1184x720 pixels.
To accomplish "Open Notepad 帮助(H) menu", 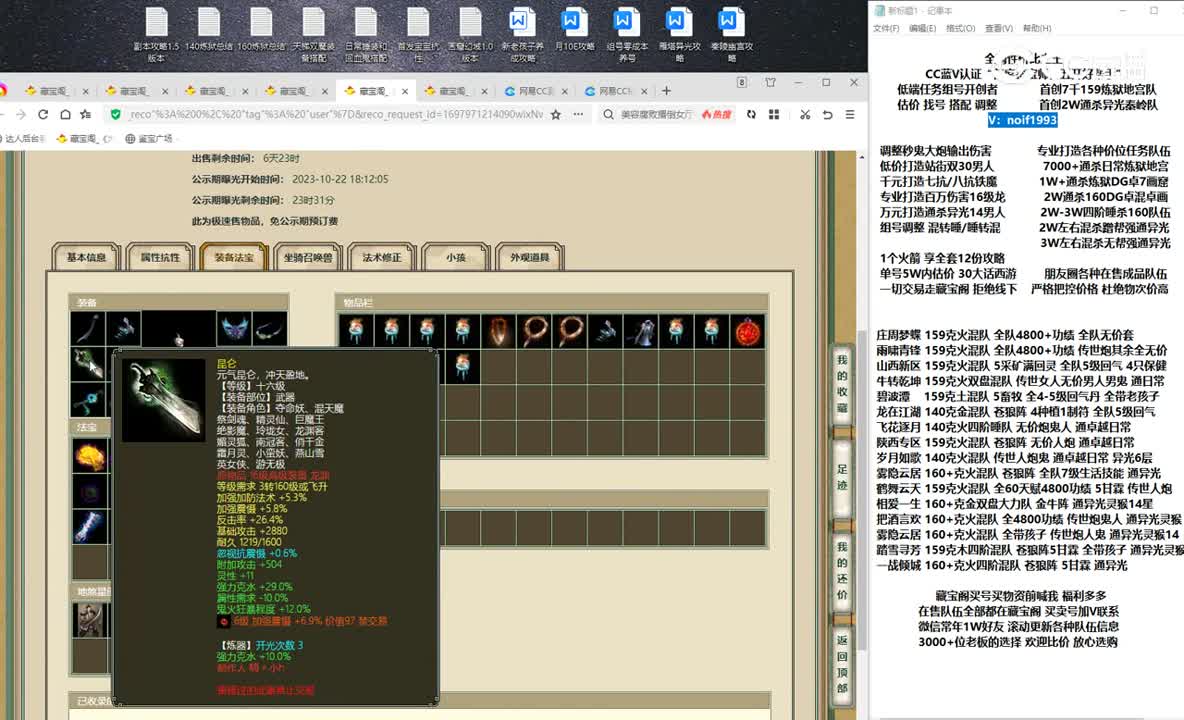I will coord(1037,28).
